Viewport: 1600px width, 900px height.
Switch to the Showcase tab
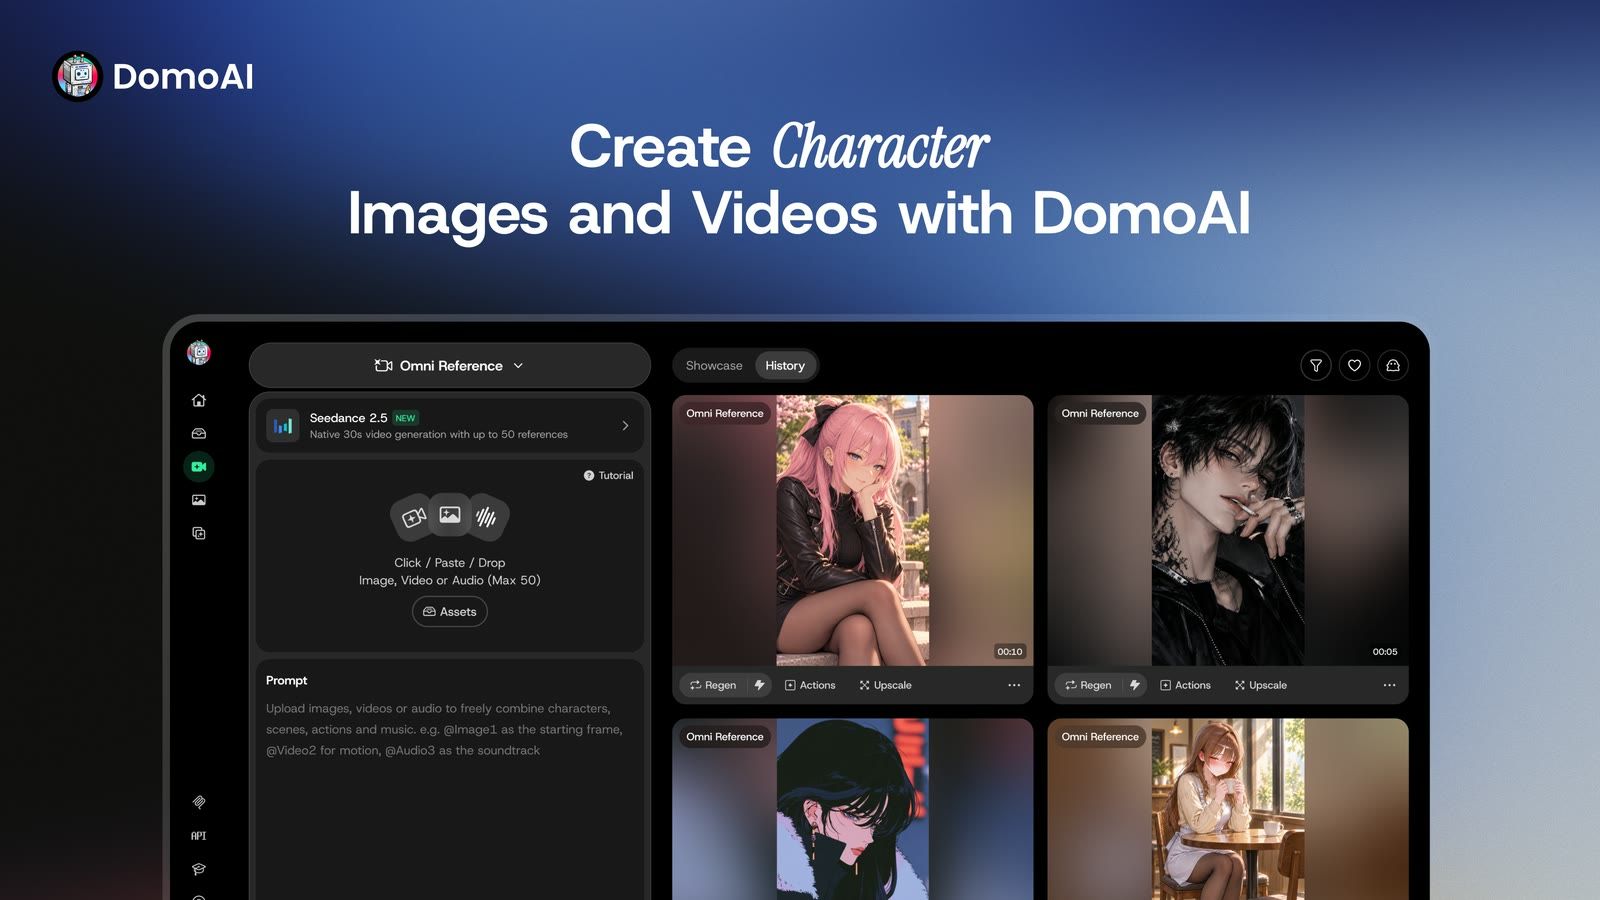point(714,366)
